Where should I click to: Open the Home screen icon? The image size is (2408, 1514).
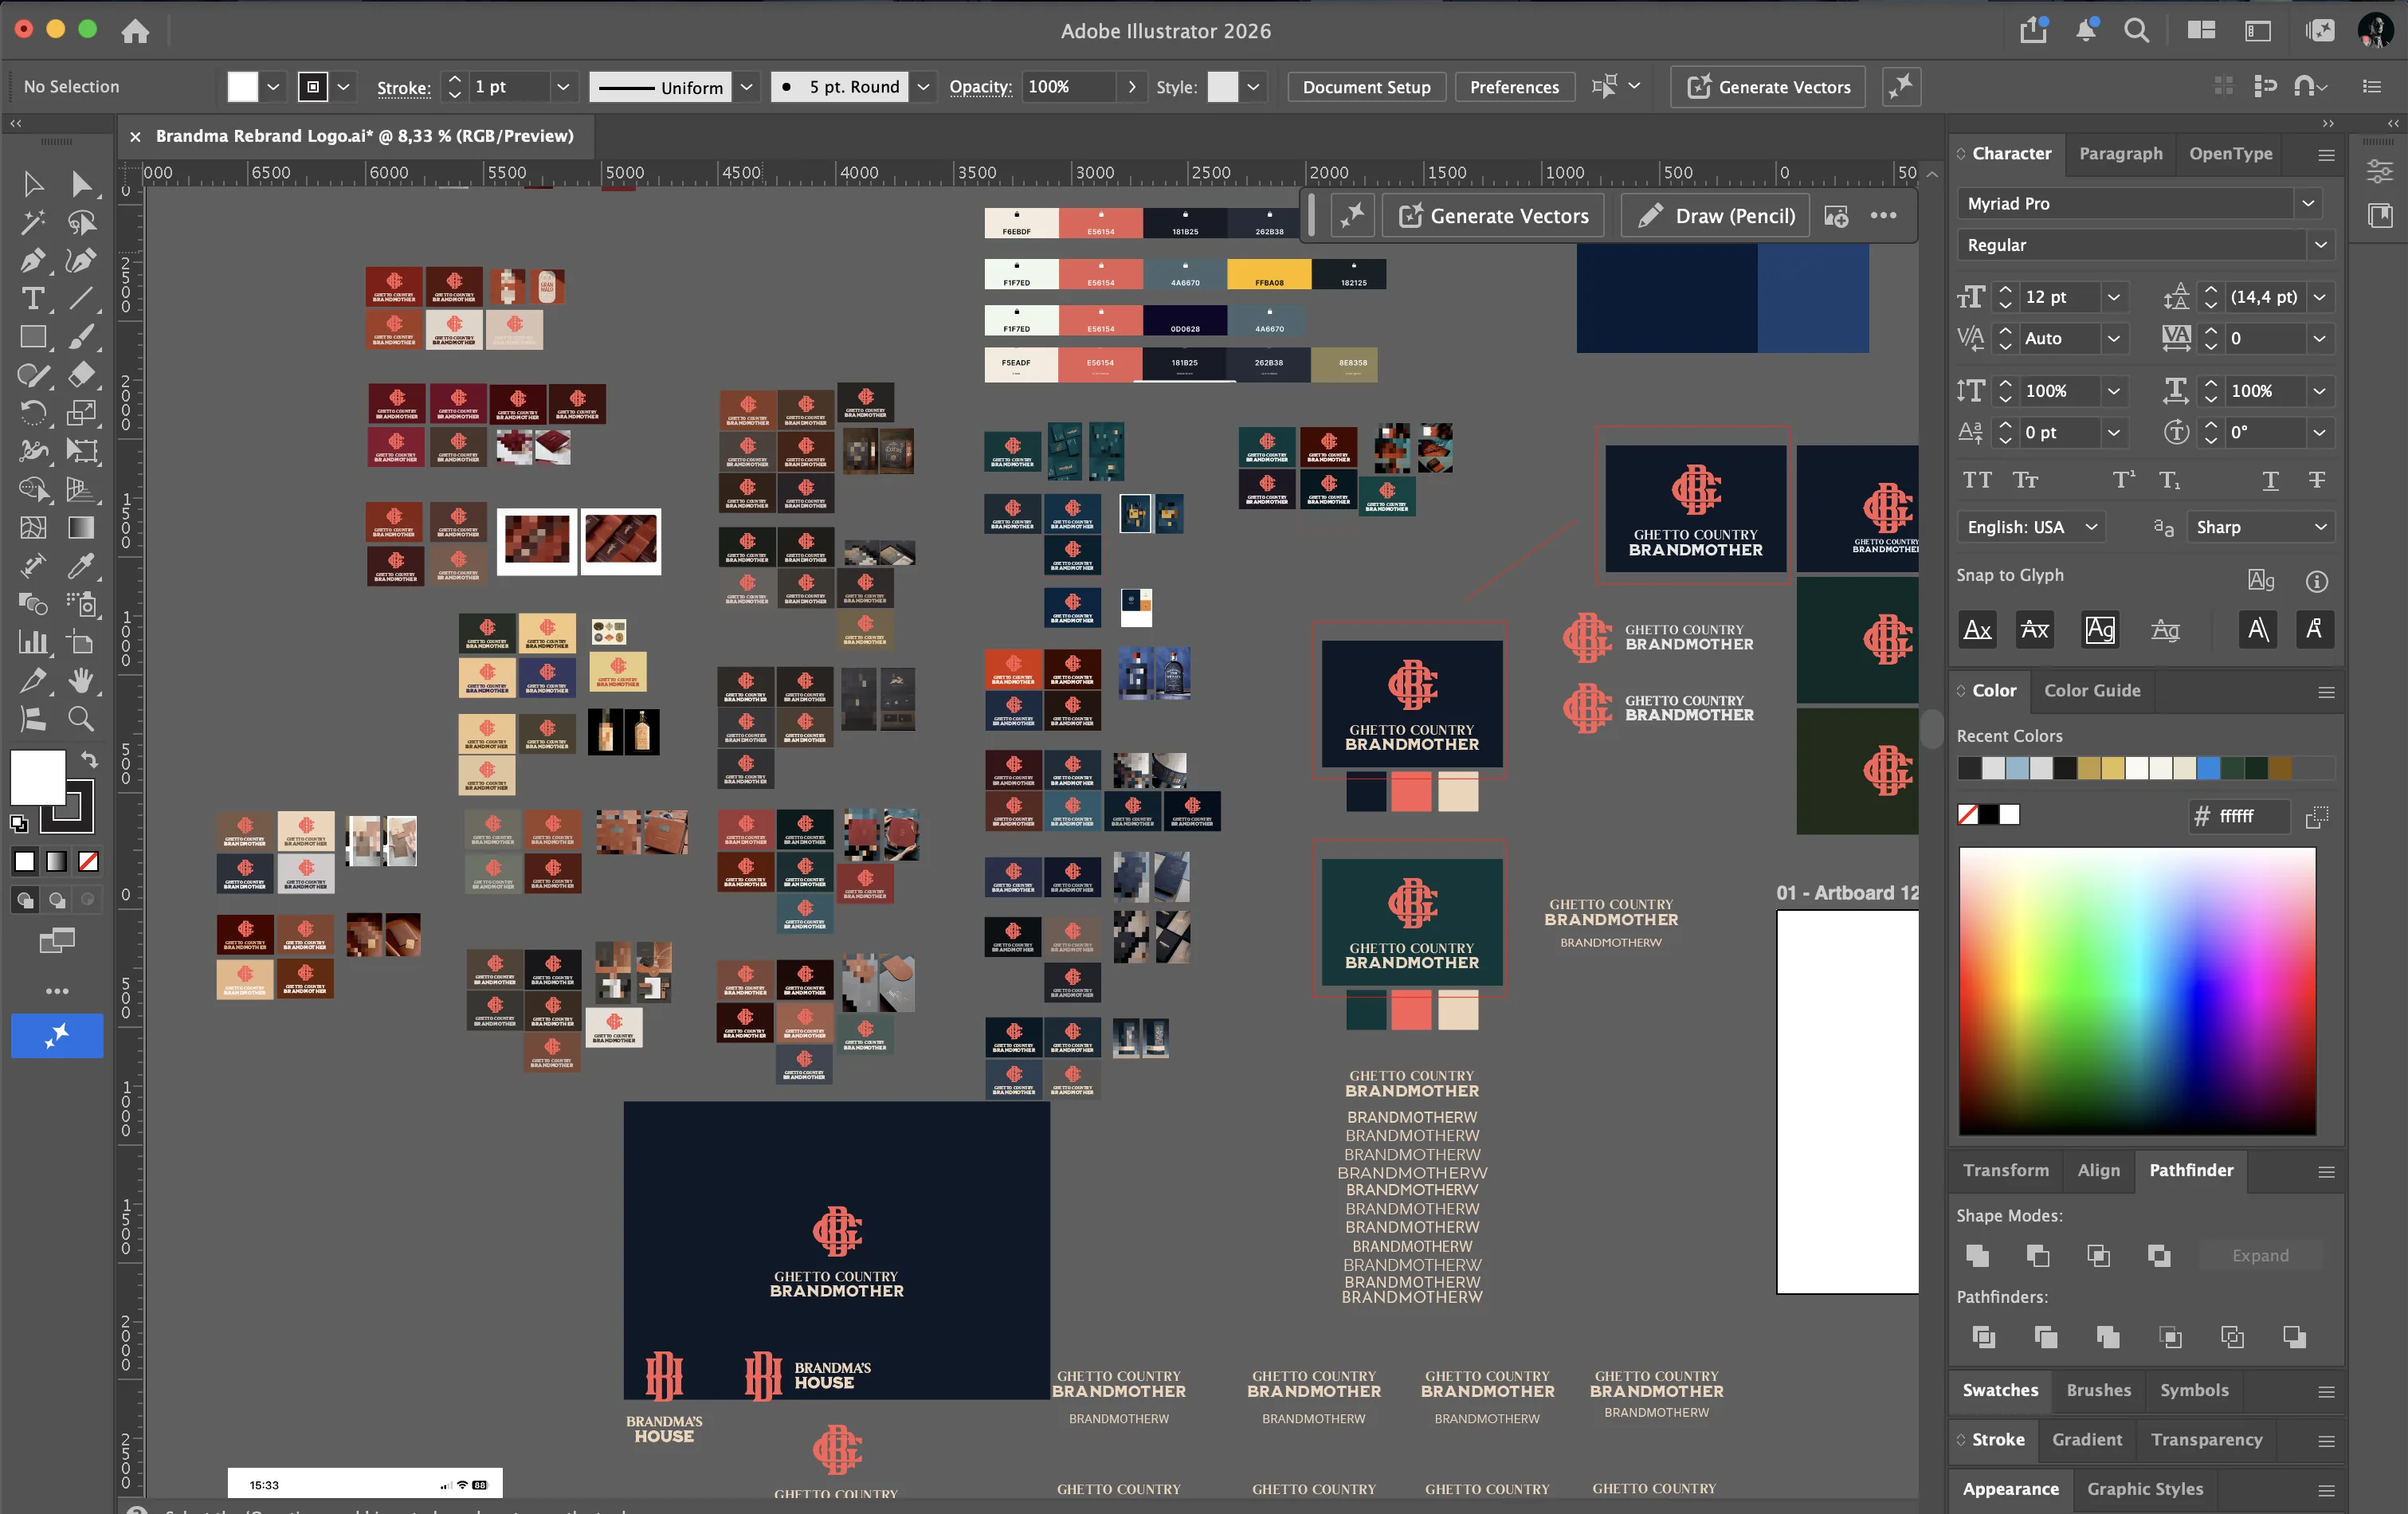point(135,31)
